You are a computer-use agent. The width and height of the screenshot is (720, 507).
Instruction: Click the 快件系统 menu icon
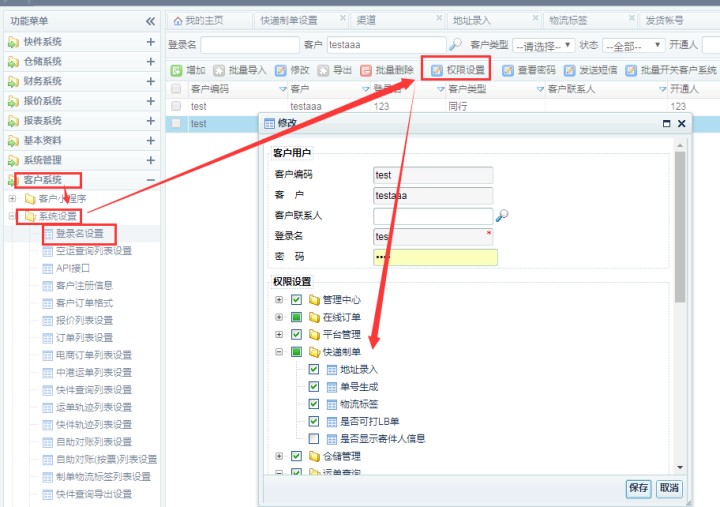13,42
